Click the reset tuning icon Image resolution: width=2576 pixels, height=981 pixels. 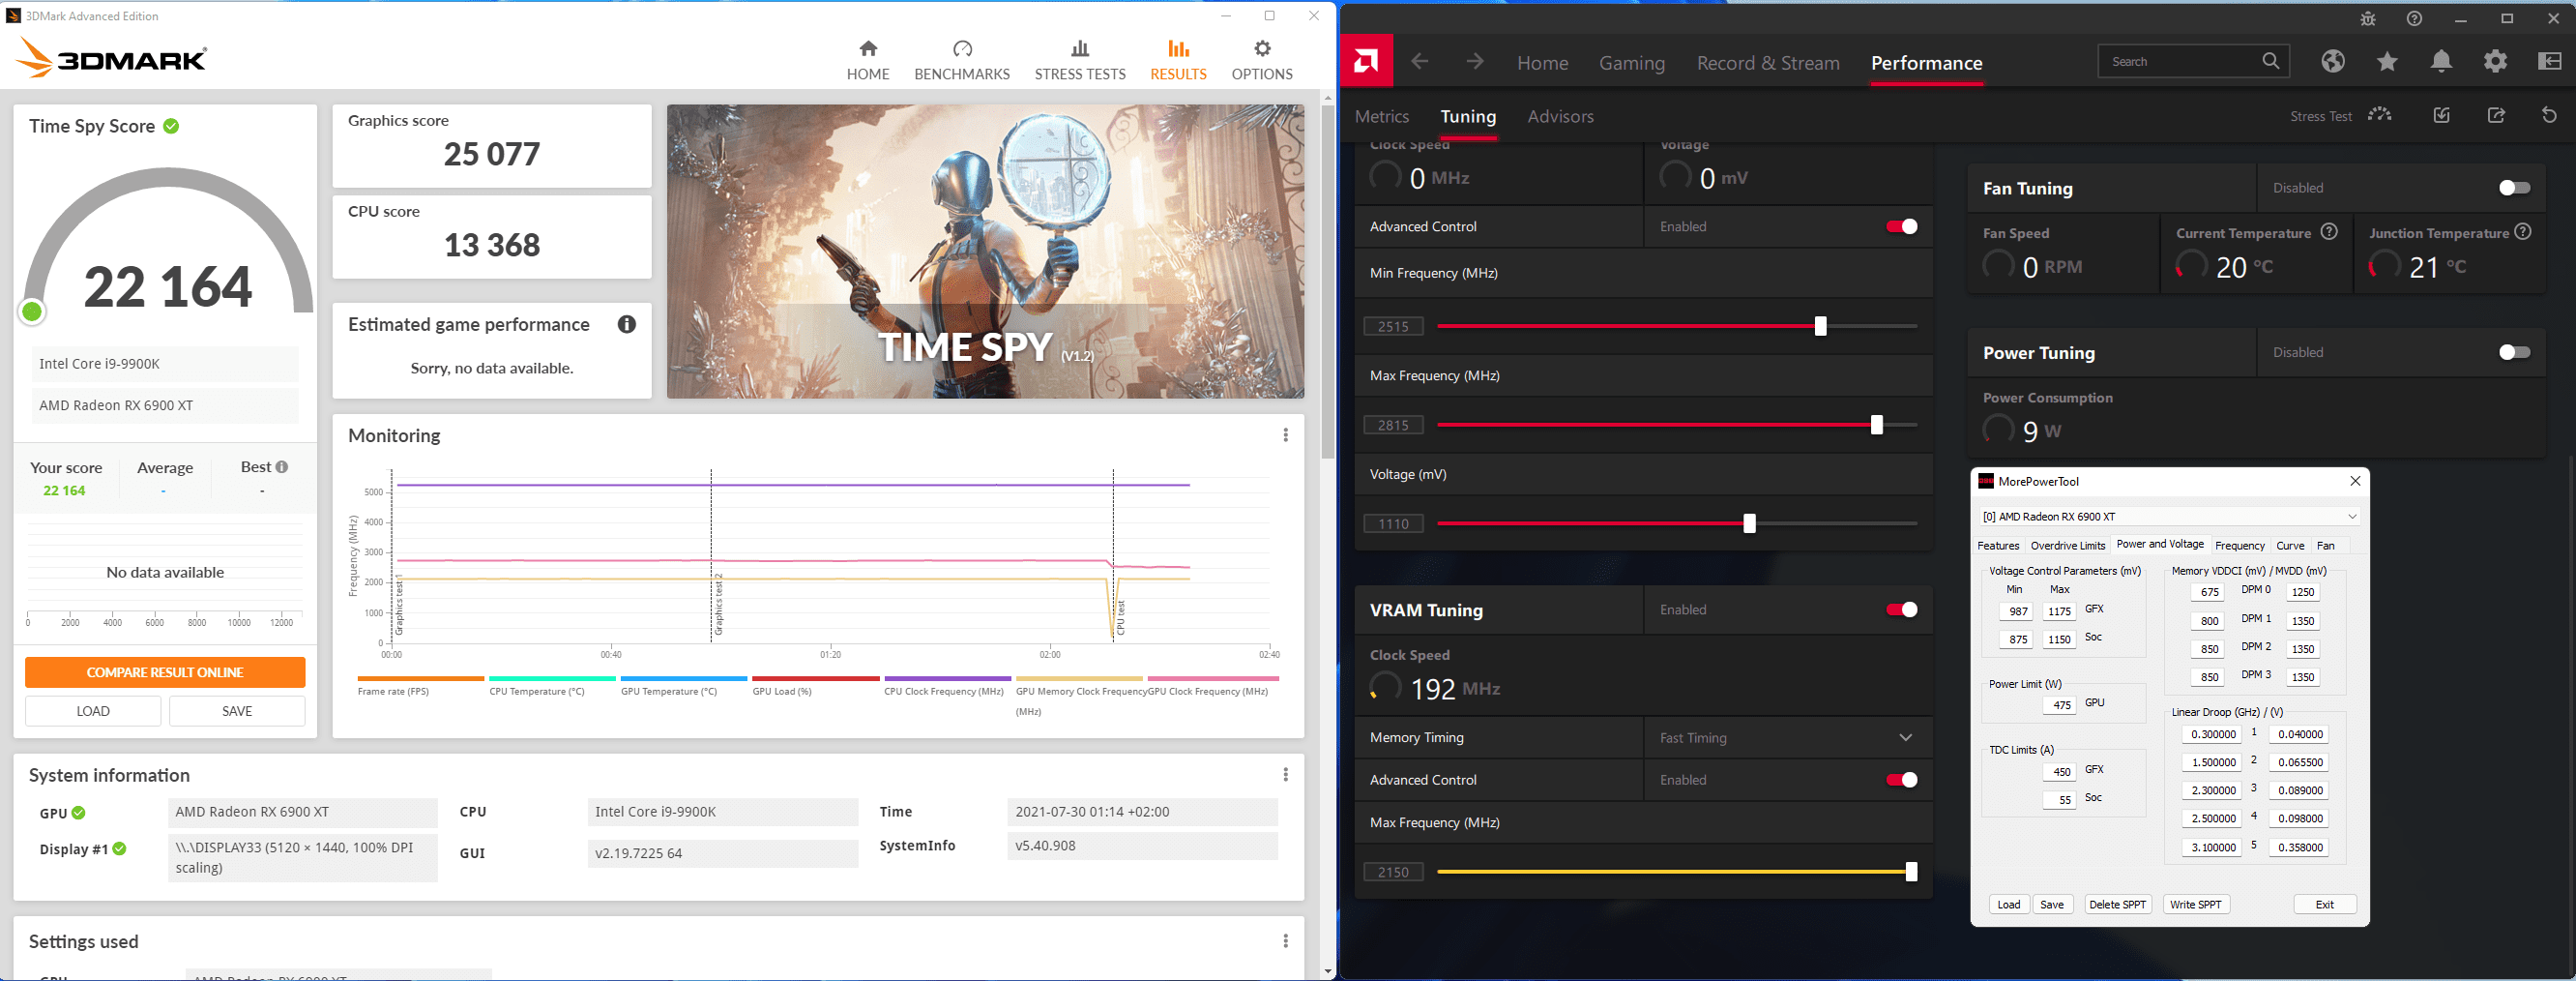pos(2549,116)
